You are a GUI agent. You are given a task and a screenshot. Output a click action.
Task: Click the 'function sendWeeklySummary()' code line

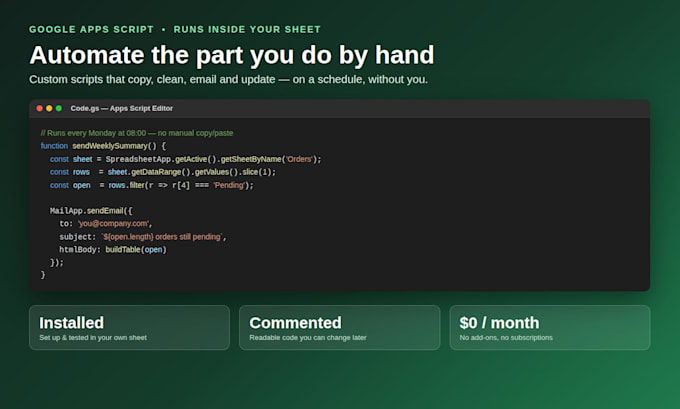[x=103, y=146]
